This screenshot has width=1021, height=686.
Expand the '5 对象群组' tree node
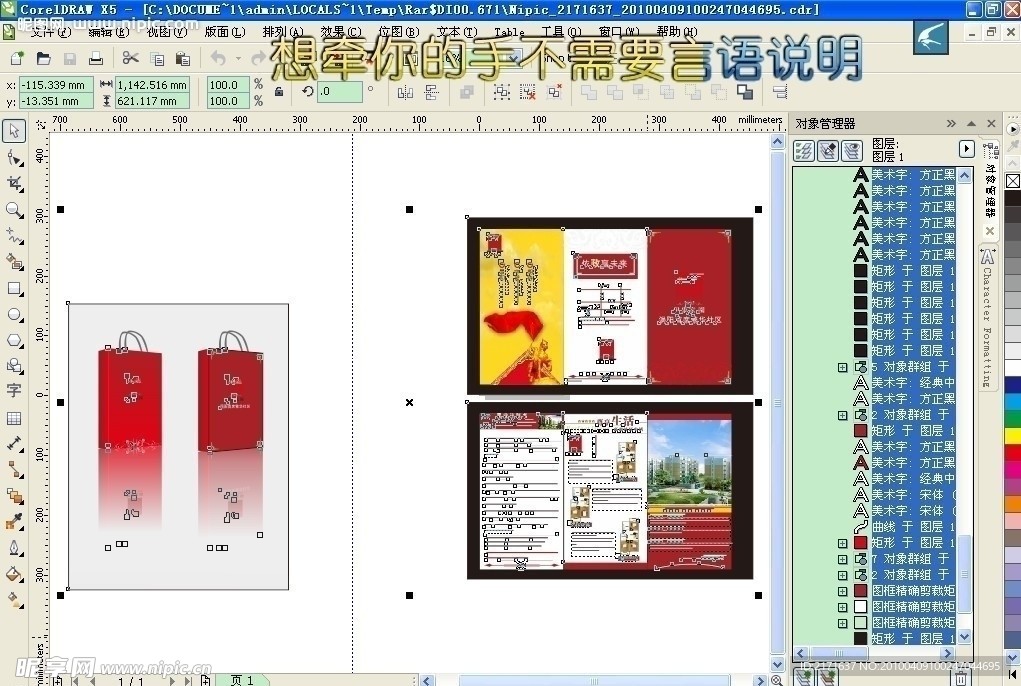843,367
